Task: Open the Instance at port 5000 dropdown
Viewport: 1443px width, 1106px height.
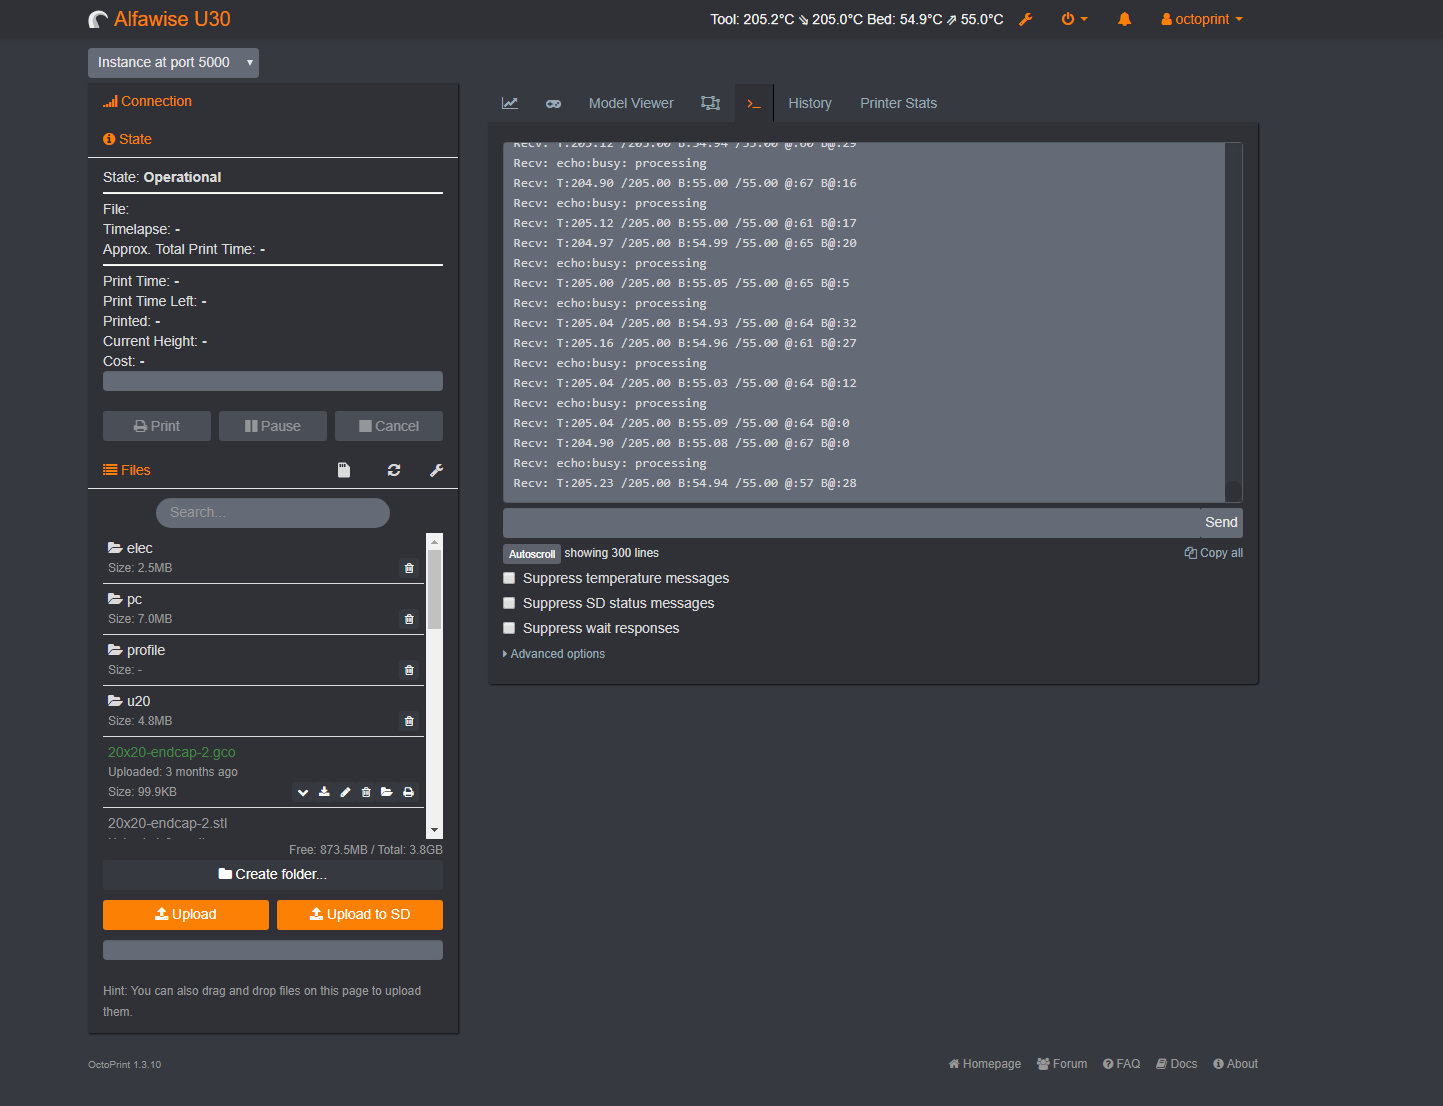Action: pyautogui.click(x=173, y=62)
